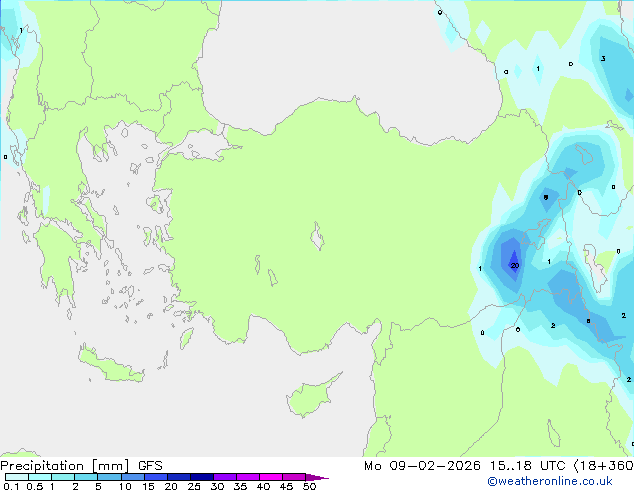Click the '15..18 UTC' time text
Screen dimensions: 634x490
527,466
